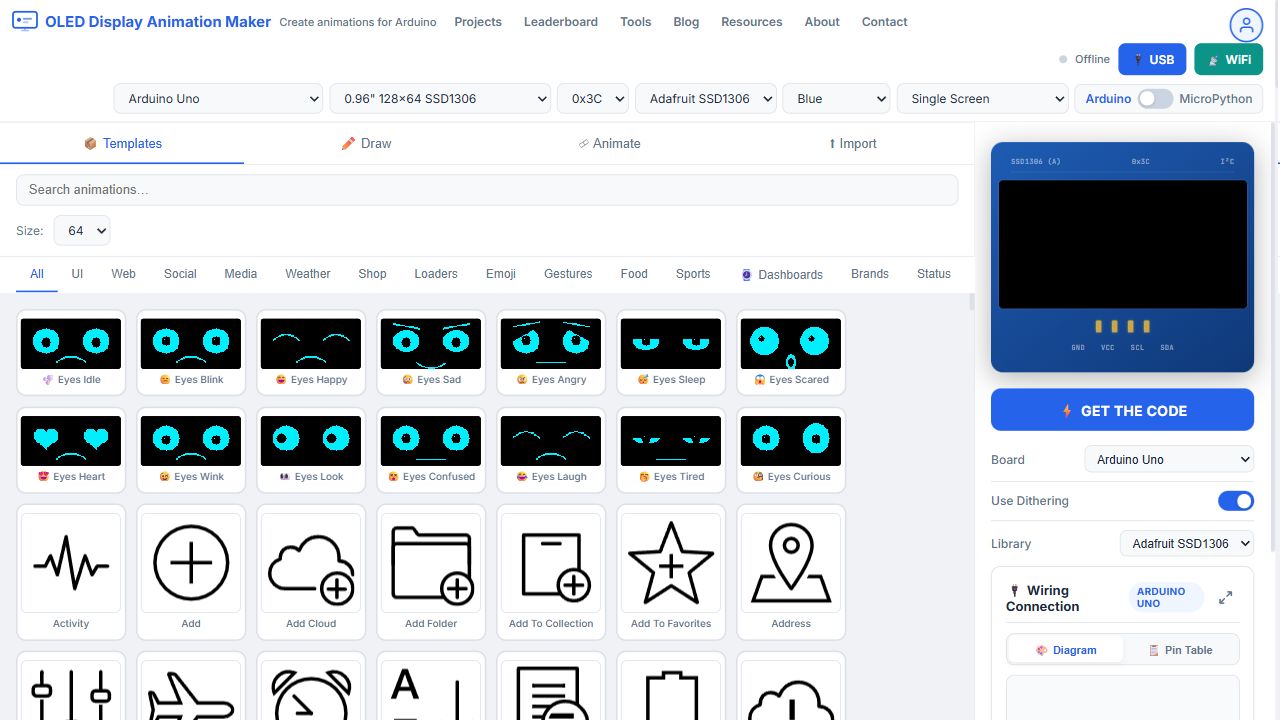The height and width of the screenshot is (720, 1280).
Task: Switch to the Import tab
Action: click(x=852, y=144)
